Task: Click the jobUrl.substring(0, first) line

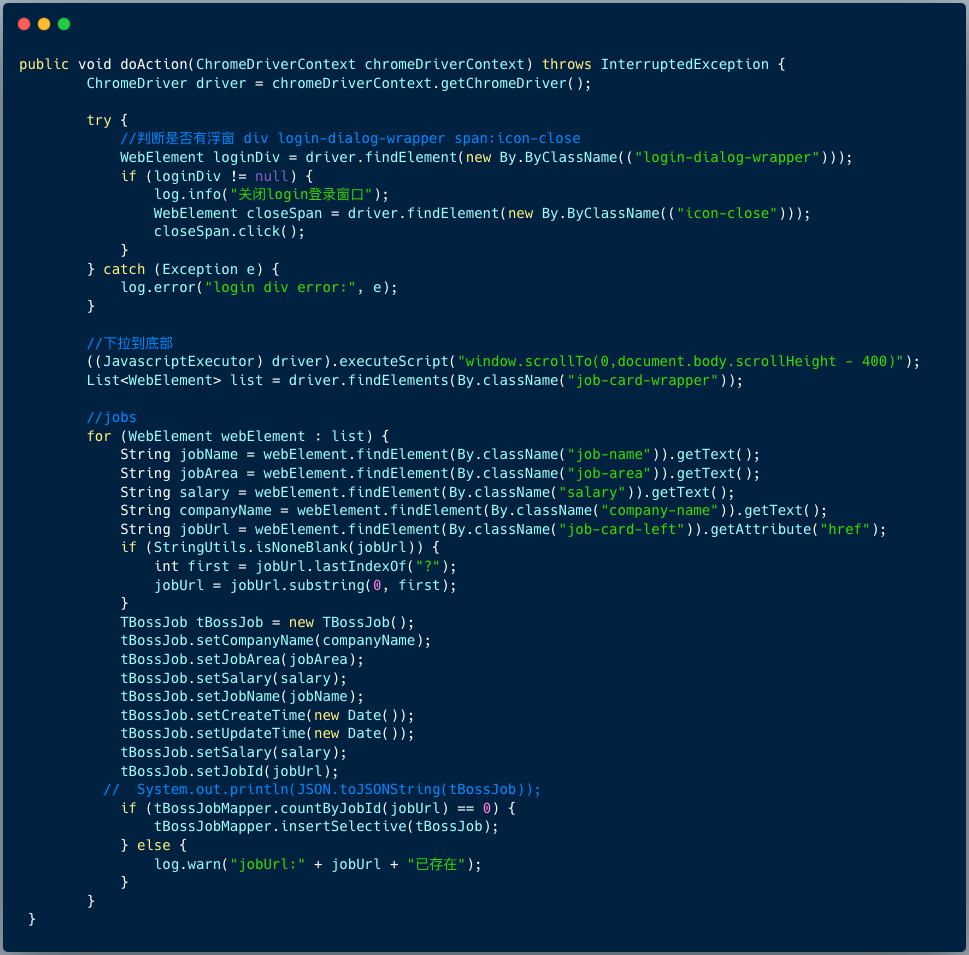Action: [305, 585]
